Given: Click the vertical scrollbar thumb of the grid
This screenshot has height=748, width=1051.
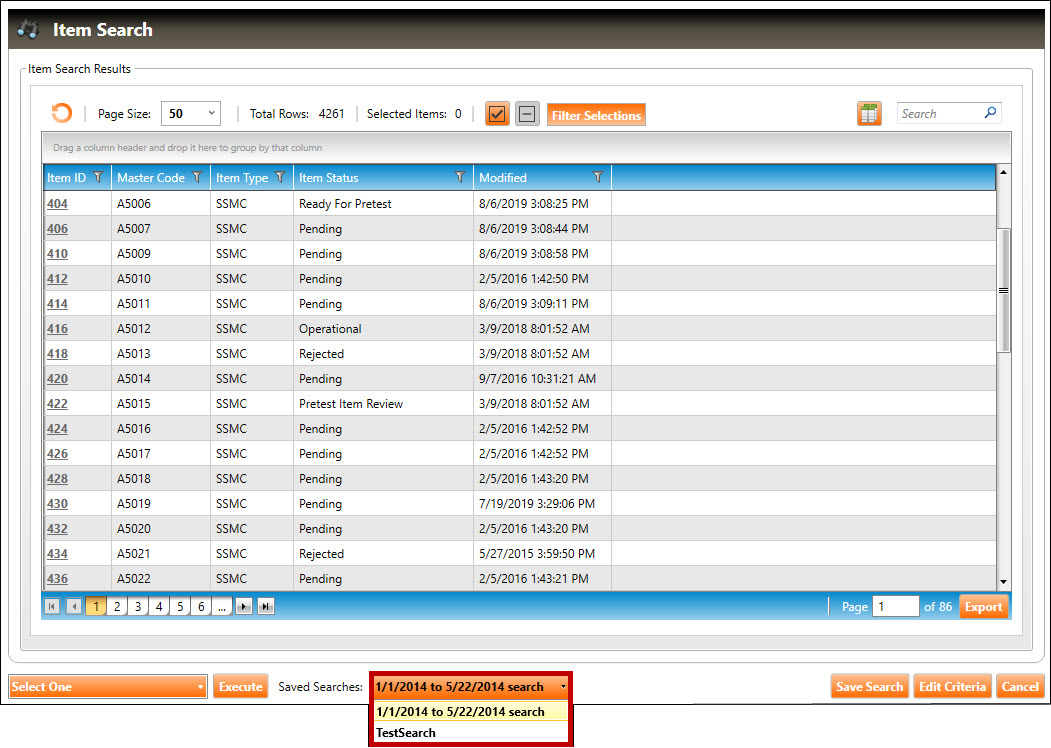Looking at the screenshot, I should point(1003,290).
